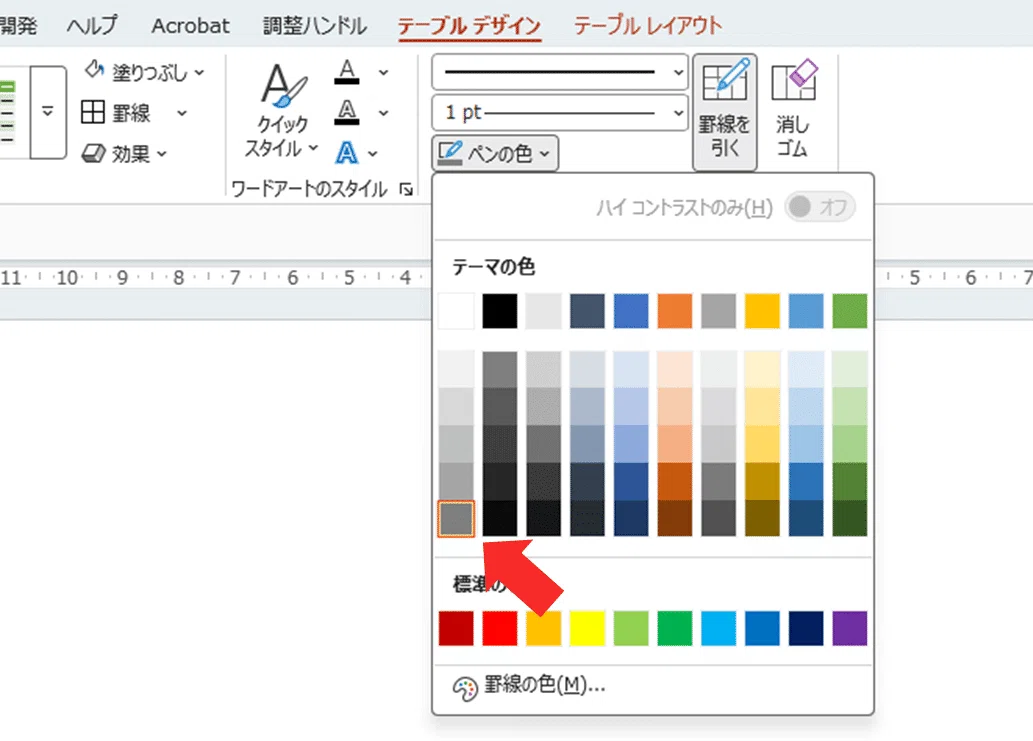Toggle ハイ コントラストのみ switch
This screenshot has width=1033, height=741.
click(820, 207)
